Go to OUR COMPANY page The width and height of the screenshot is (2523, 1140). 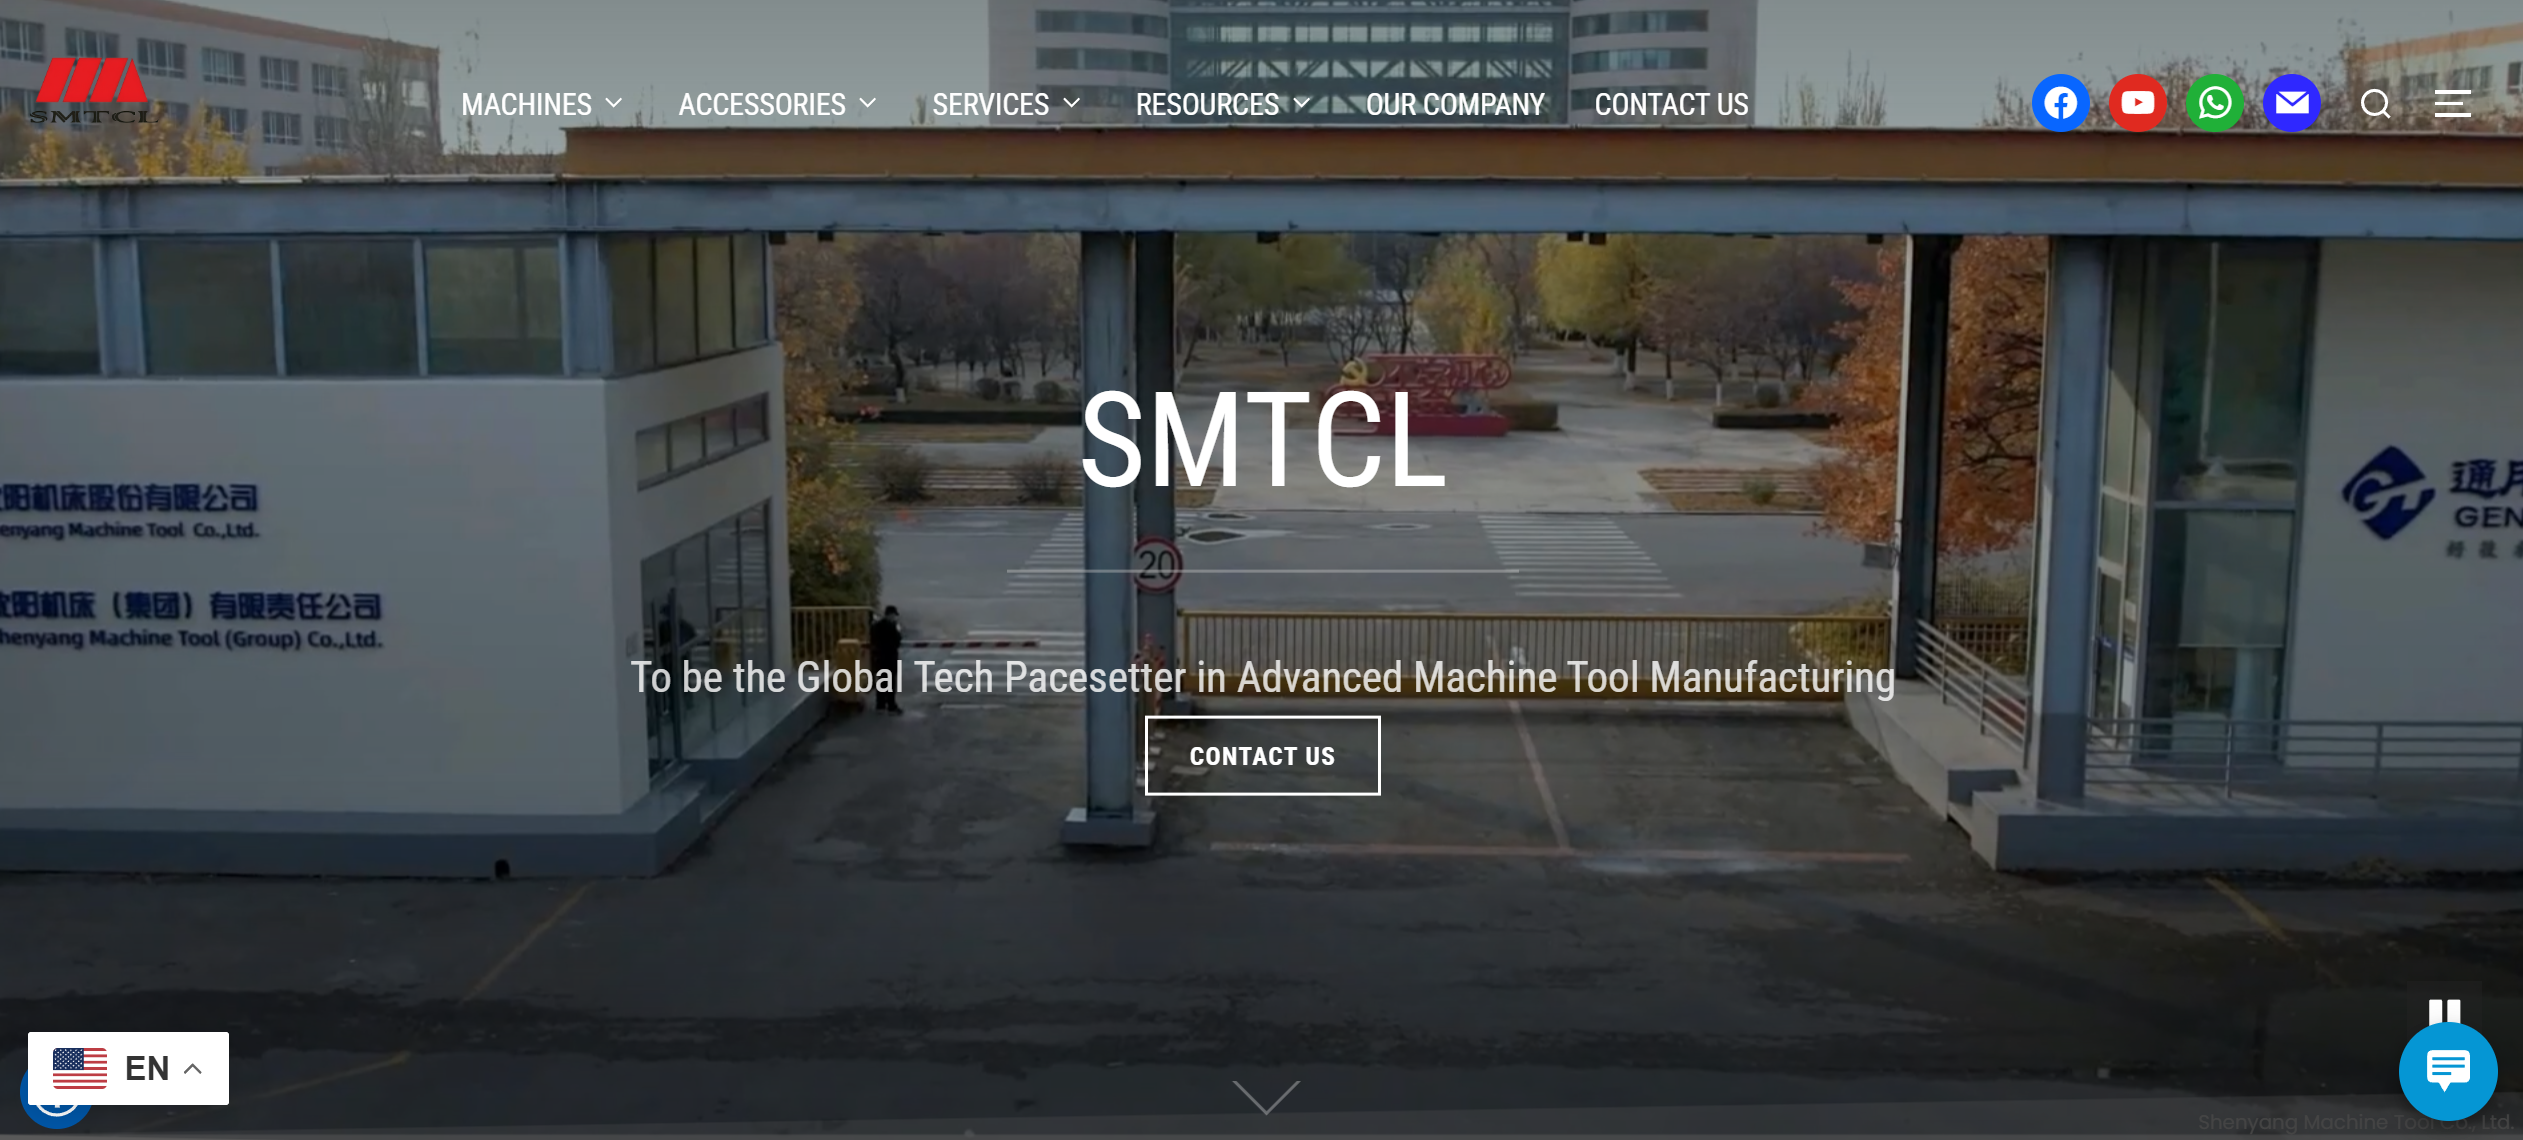(x=1454, y=104)
